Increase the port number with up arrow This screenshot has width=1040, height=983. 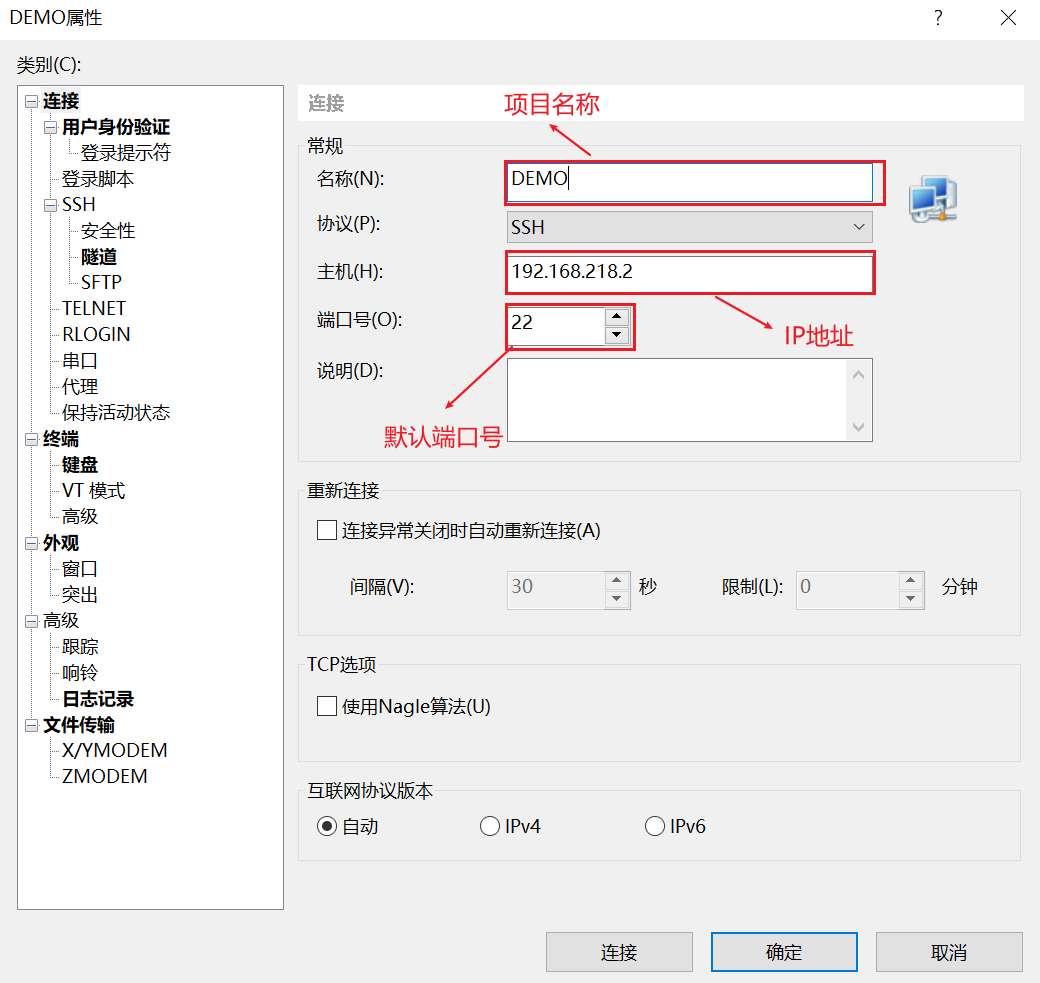pyautogui.click(x=617, y=317)
